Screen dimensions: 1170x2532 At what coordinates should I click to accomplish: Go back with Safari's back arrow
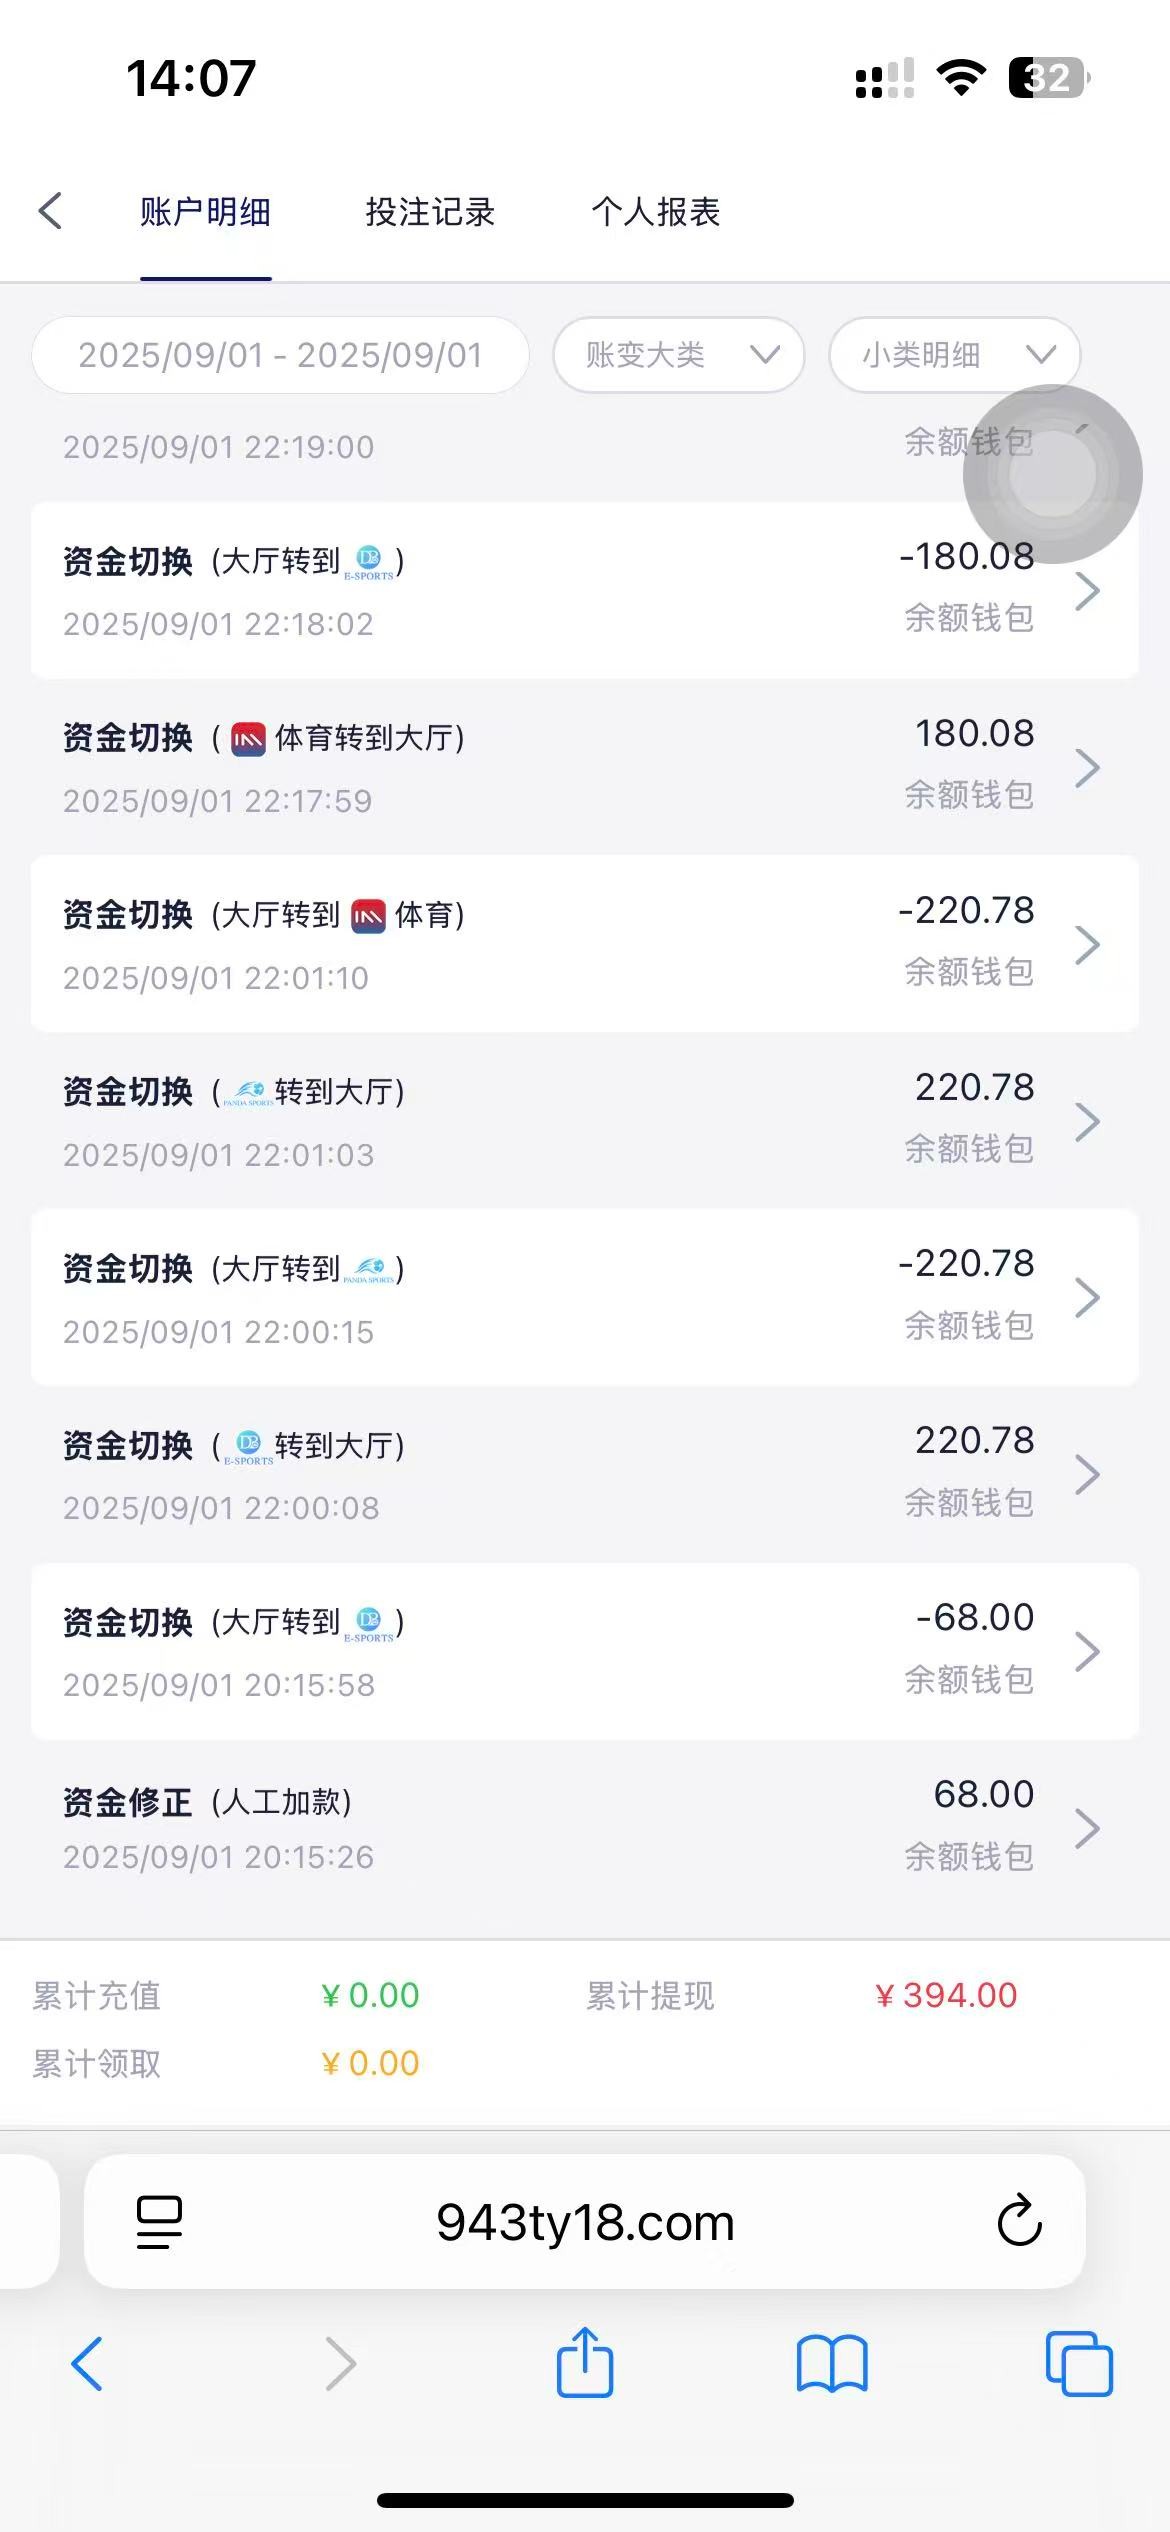point(87,2363)
